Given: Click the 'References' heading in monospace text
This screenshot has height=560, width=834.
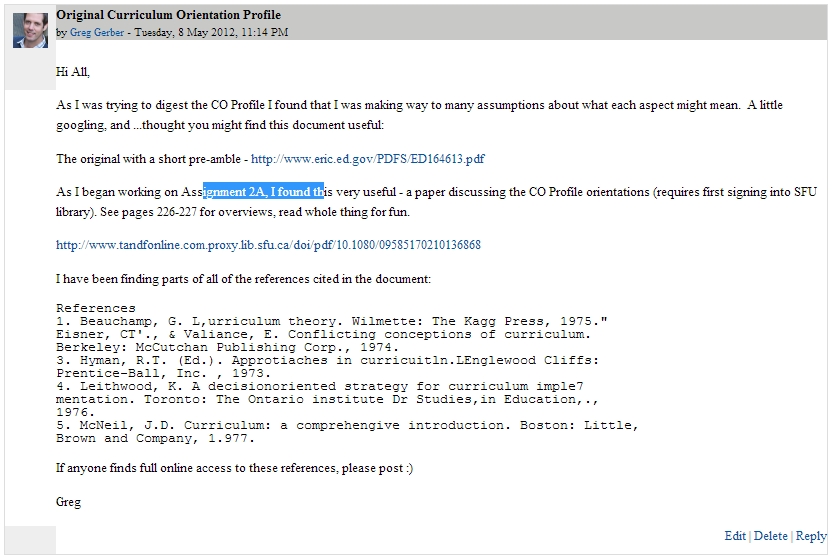Looking at the screenshot, I should click(x=95, y=308).
